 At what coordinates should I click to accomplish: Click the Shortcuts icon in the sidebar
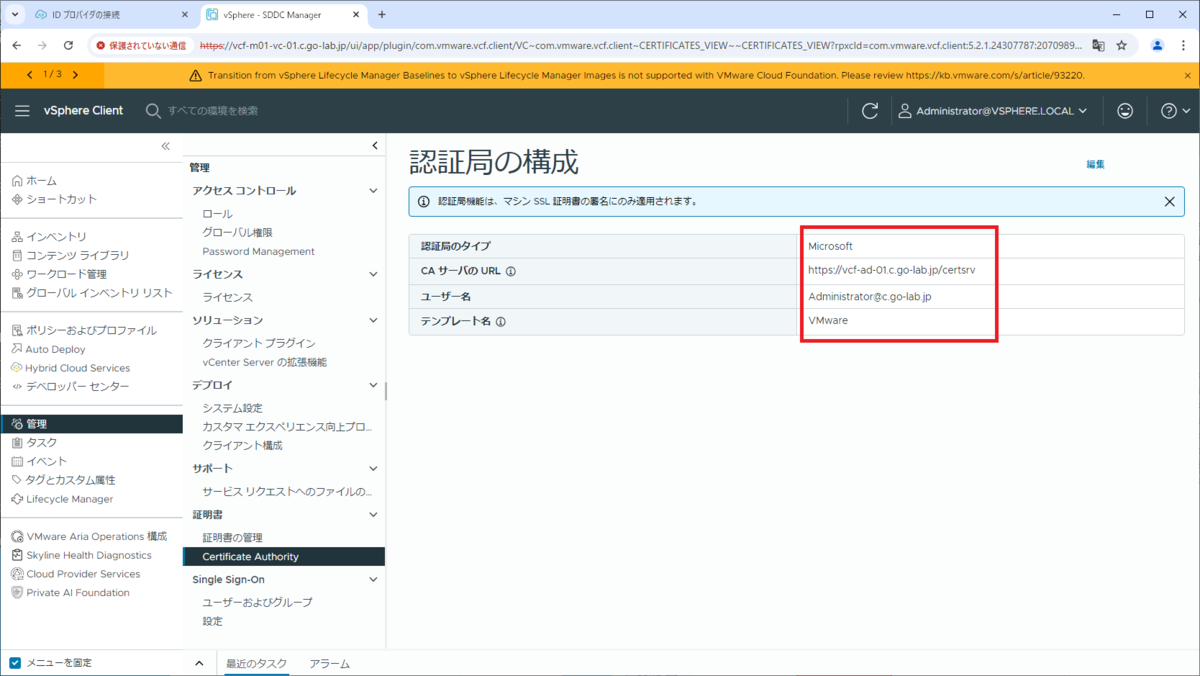point(17,199)
